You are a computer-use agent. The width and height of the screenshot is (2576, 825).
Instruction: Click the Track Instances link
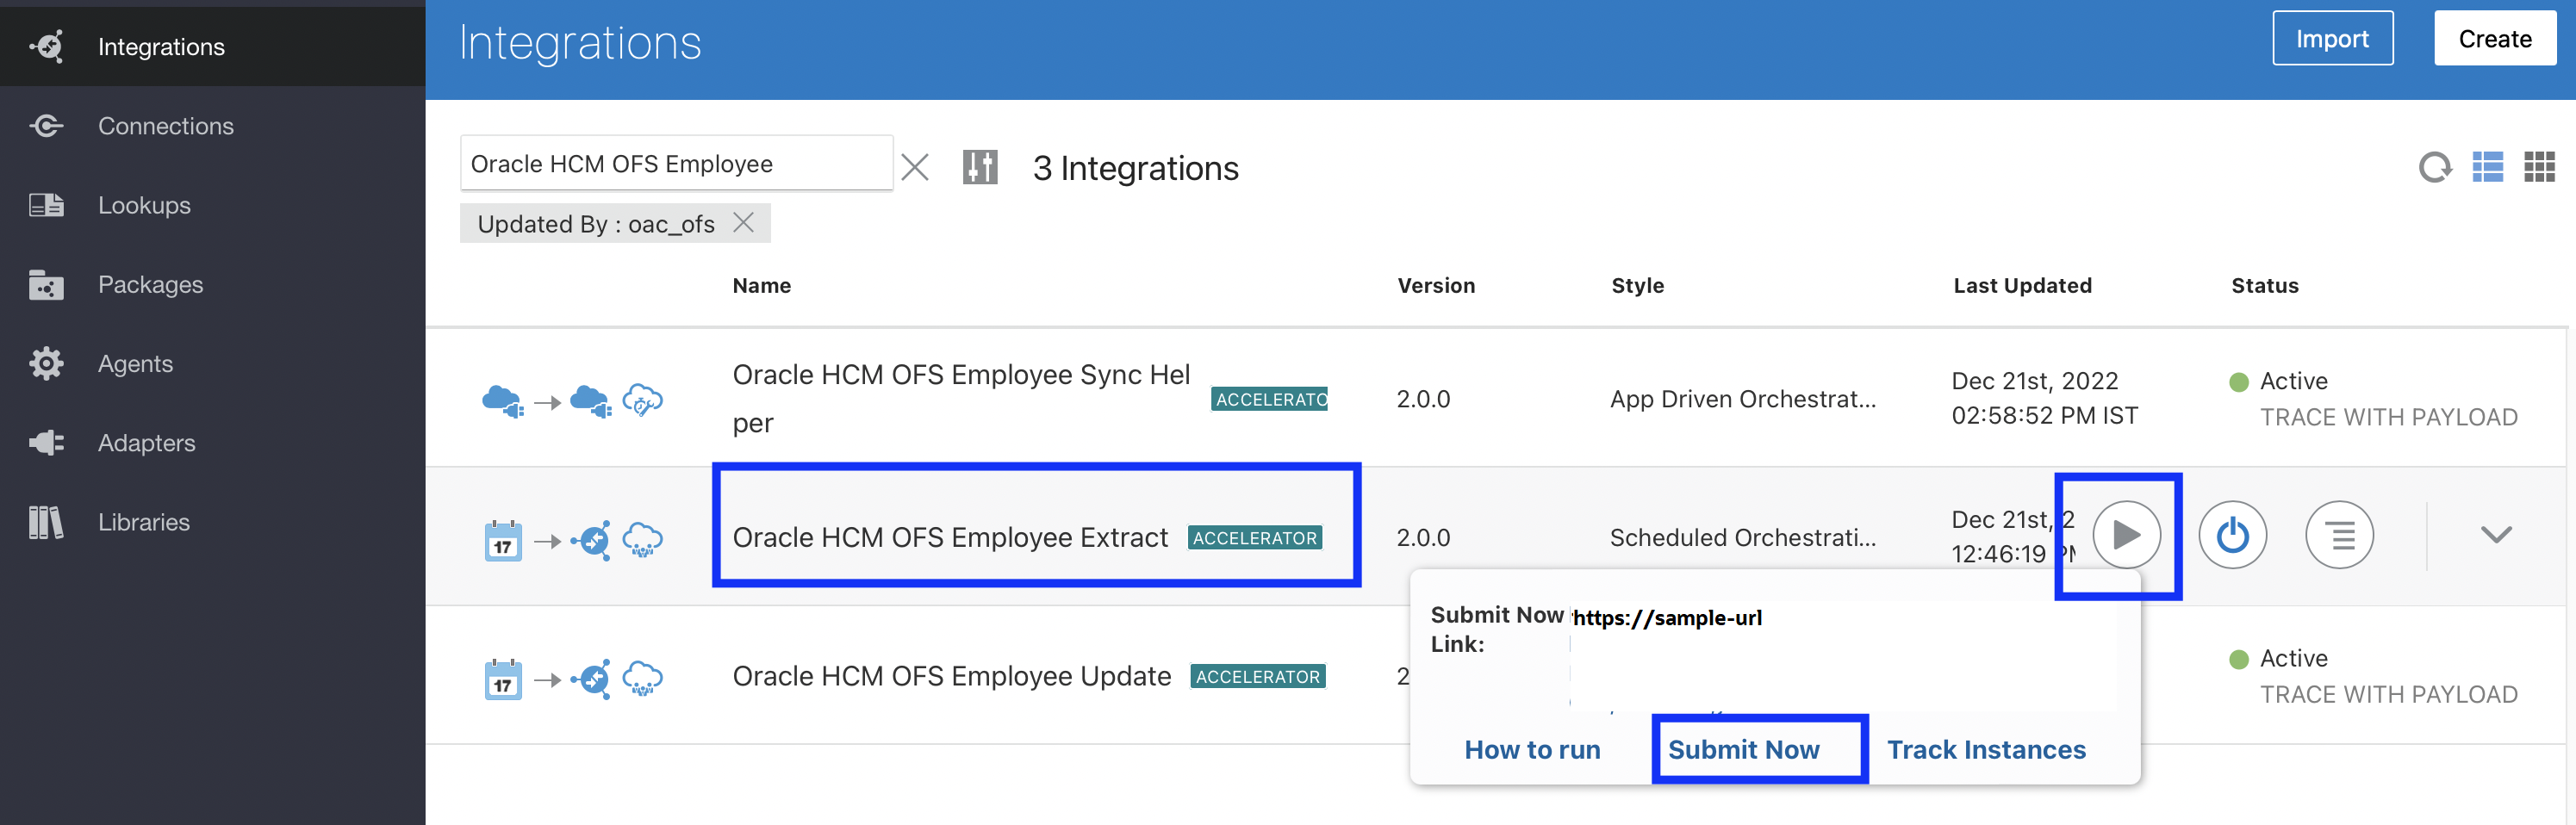point(1986,749)
